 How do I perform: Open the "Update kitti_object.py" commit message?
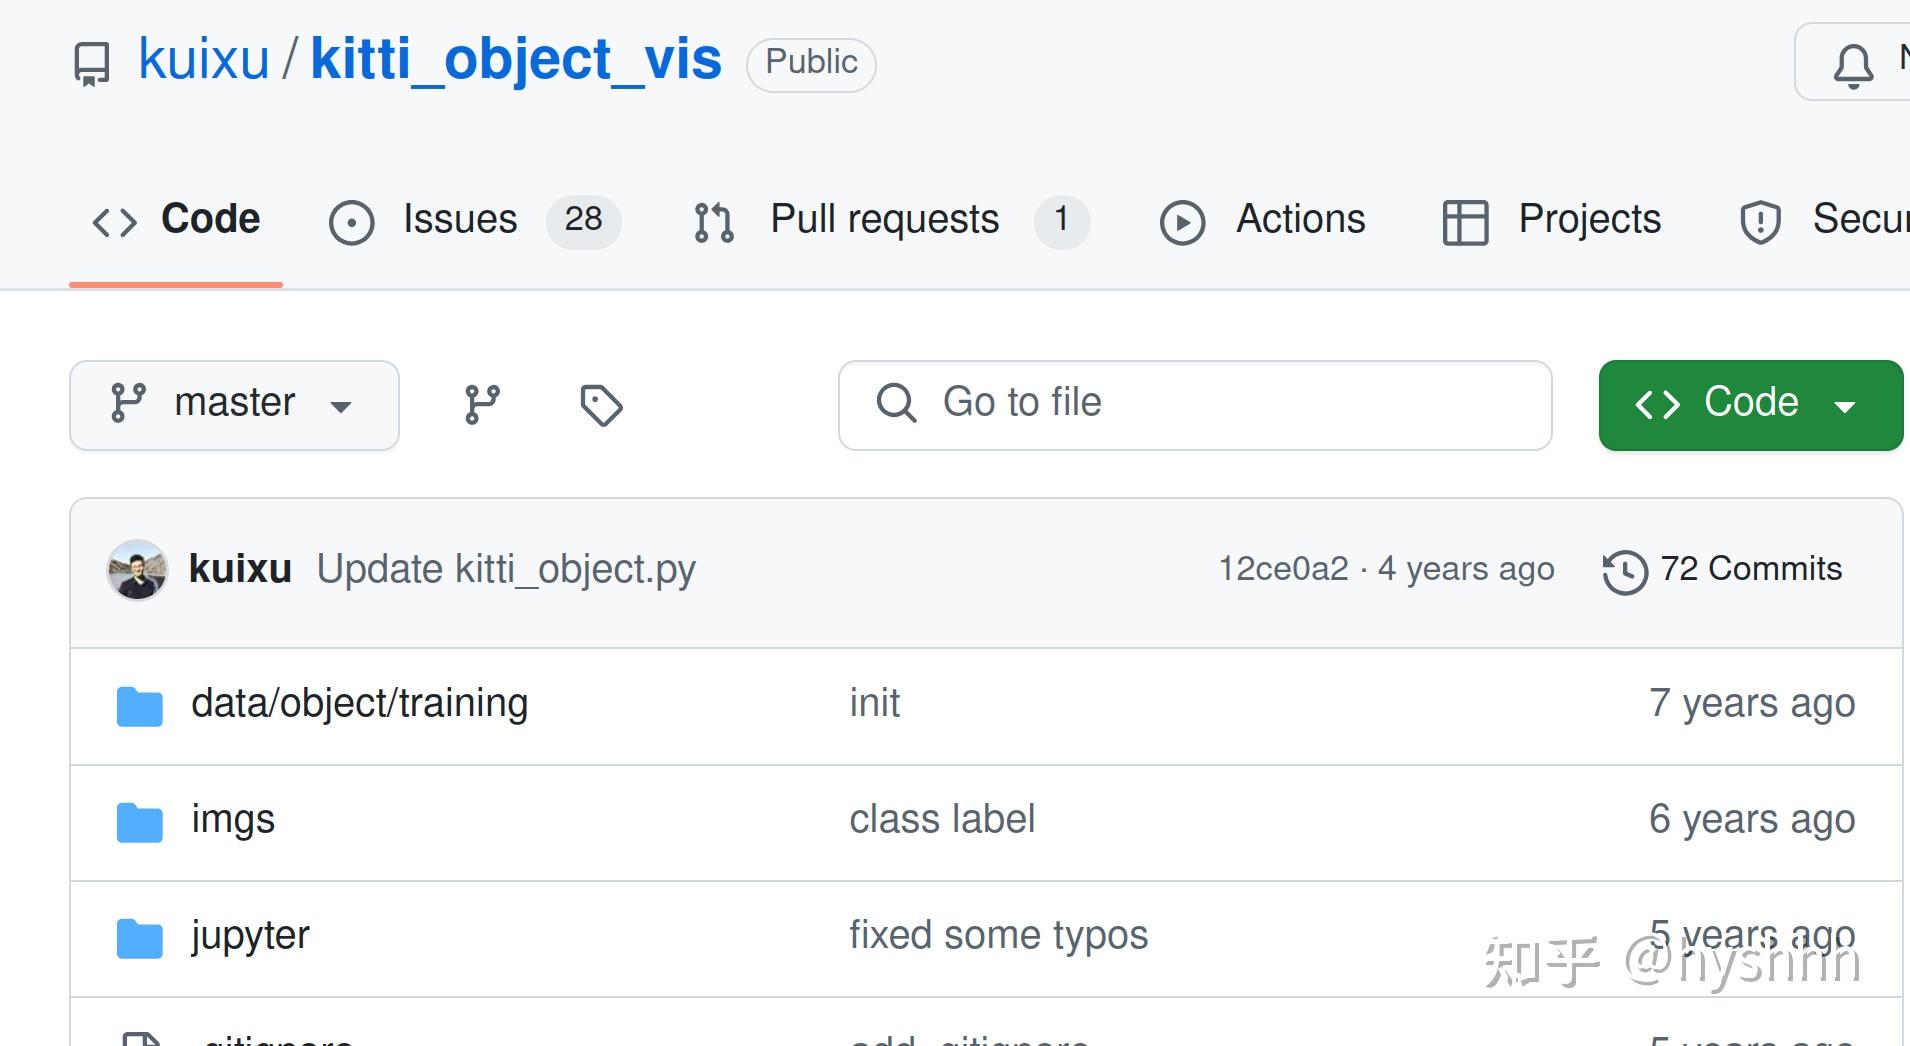click(506, 569)
